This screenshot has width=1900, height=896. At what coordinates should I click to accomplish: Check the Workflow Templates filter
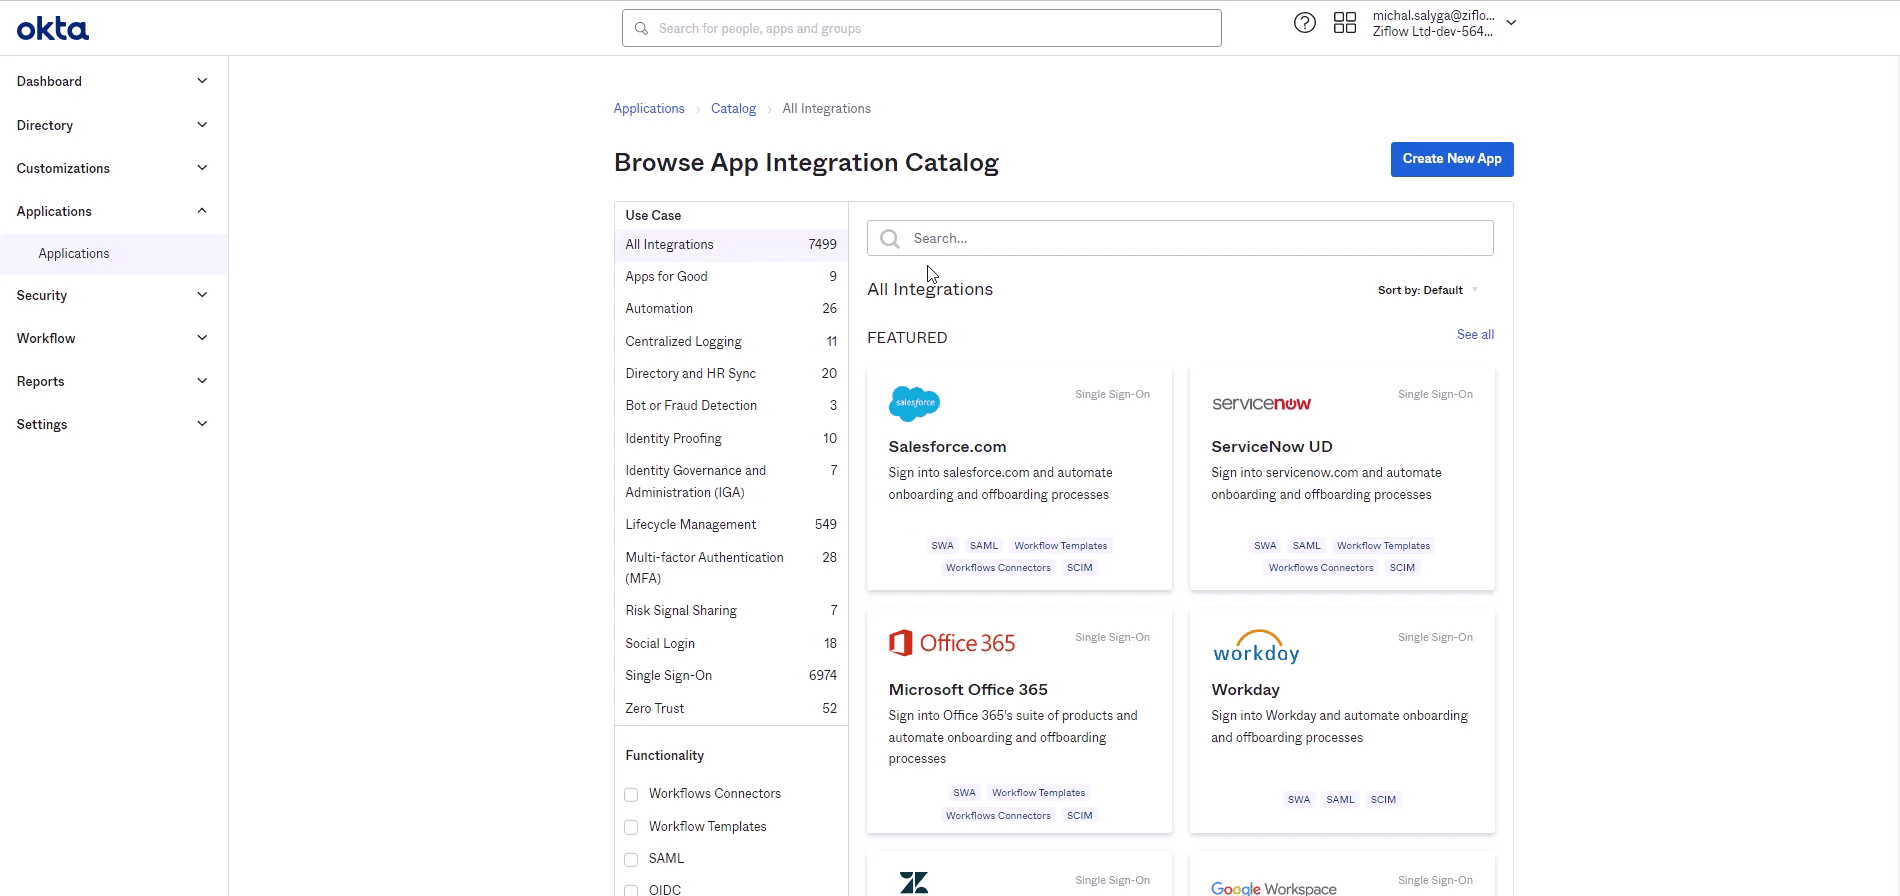(x=631, y=827)
